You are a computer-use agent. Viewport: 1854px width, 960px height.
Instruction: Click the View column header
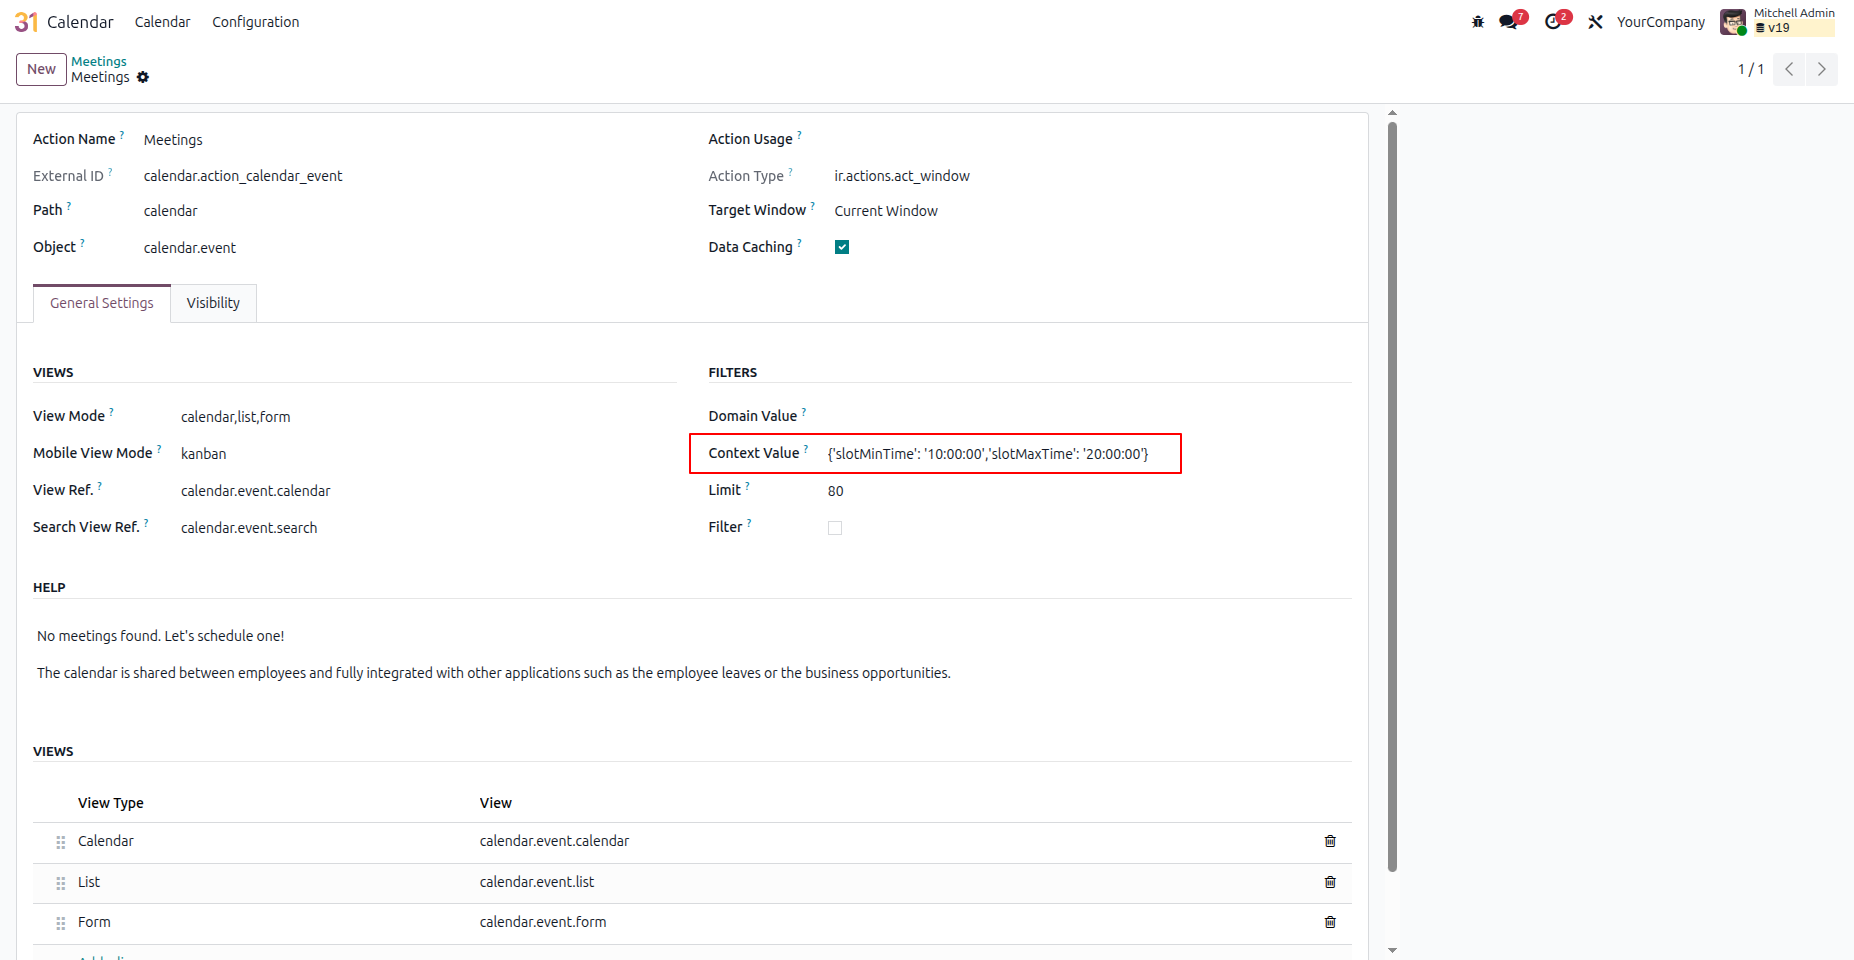point(496,803)
